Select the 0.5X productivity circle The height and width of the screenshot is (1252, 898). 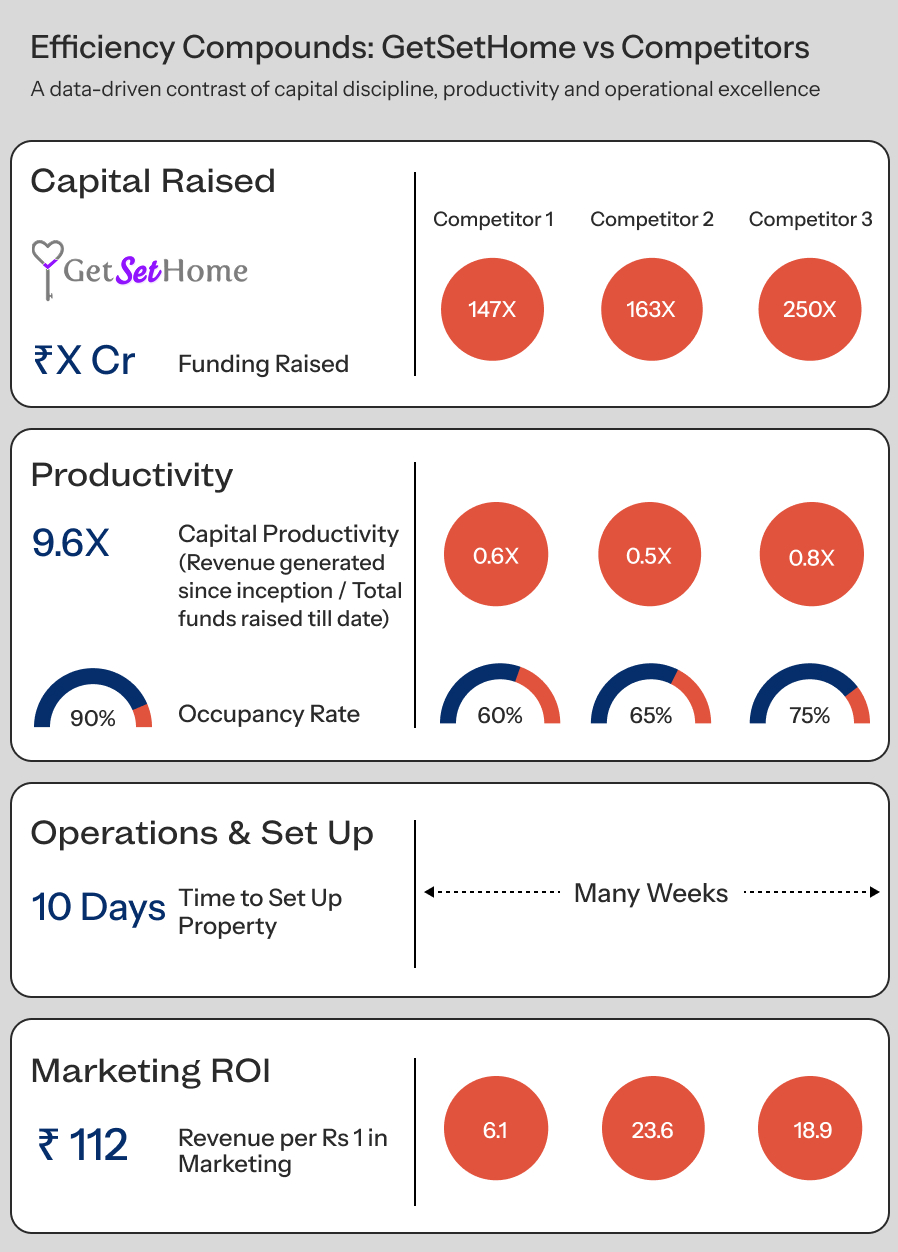coord(649,556)
